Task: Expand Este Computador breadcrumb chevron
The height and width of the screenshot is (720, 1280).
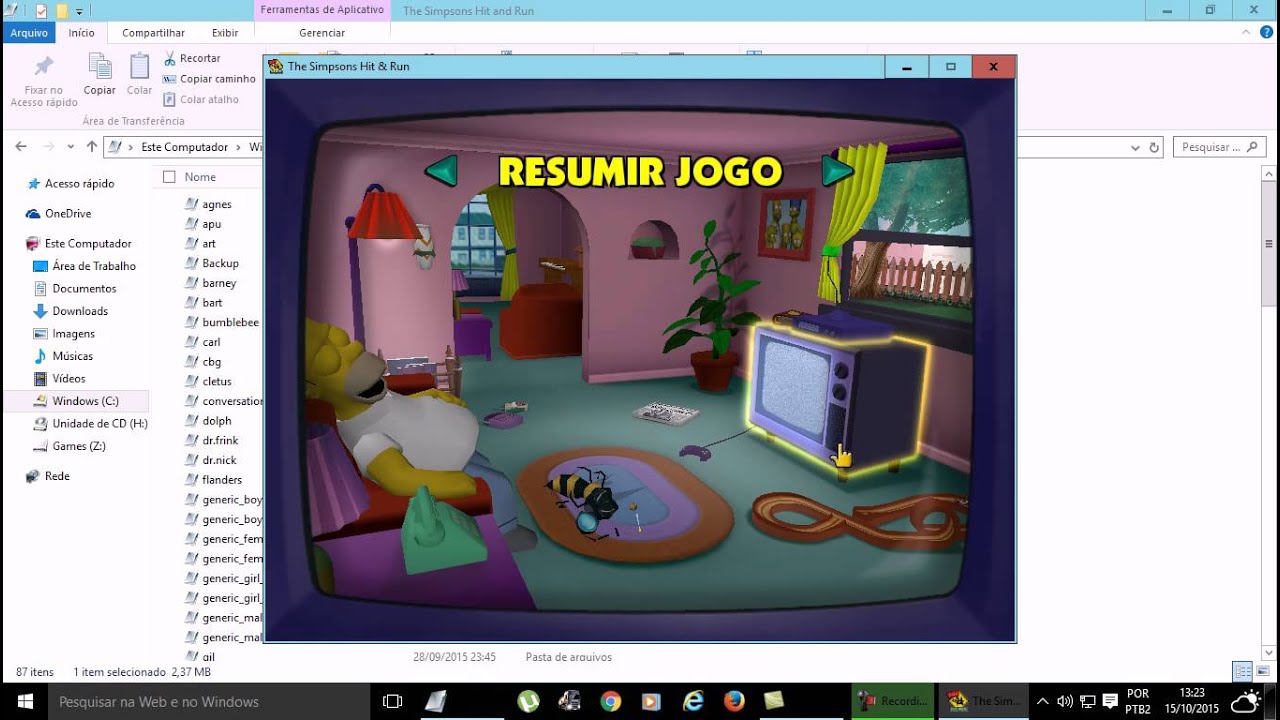Action: [x=239, y=147]
